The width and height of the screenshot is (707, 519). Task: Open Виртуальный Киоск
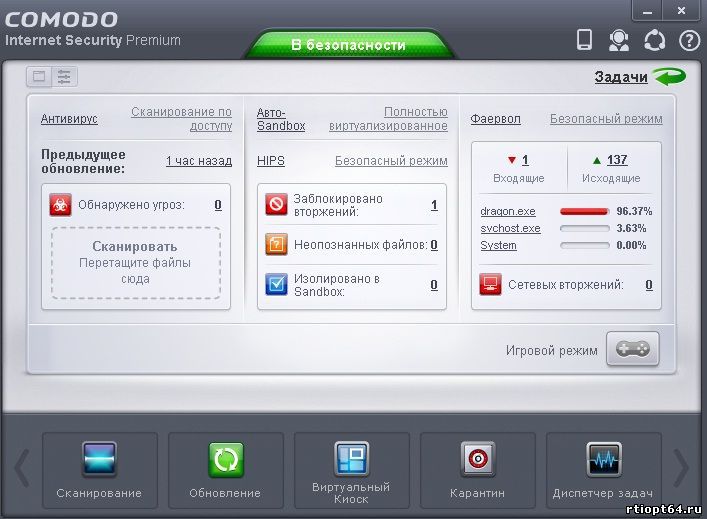coord(352,470)
